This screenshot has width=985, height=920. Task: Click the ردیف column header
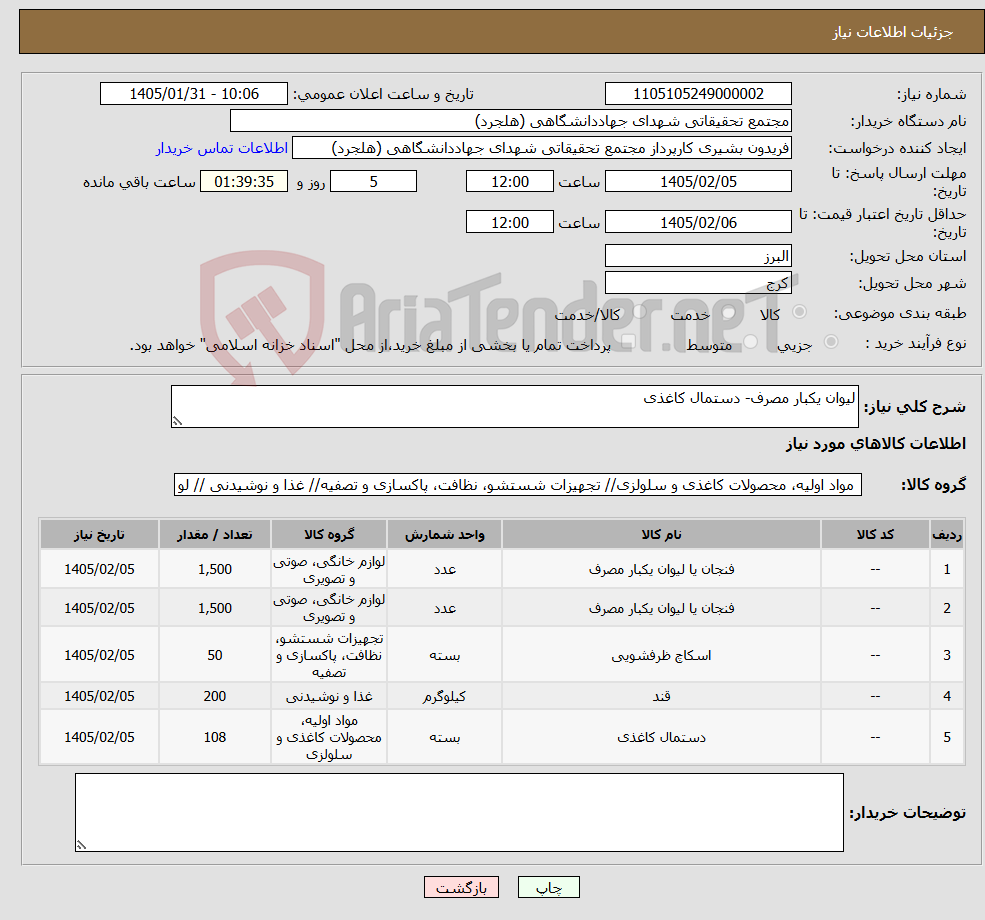coord(947,534)
